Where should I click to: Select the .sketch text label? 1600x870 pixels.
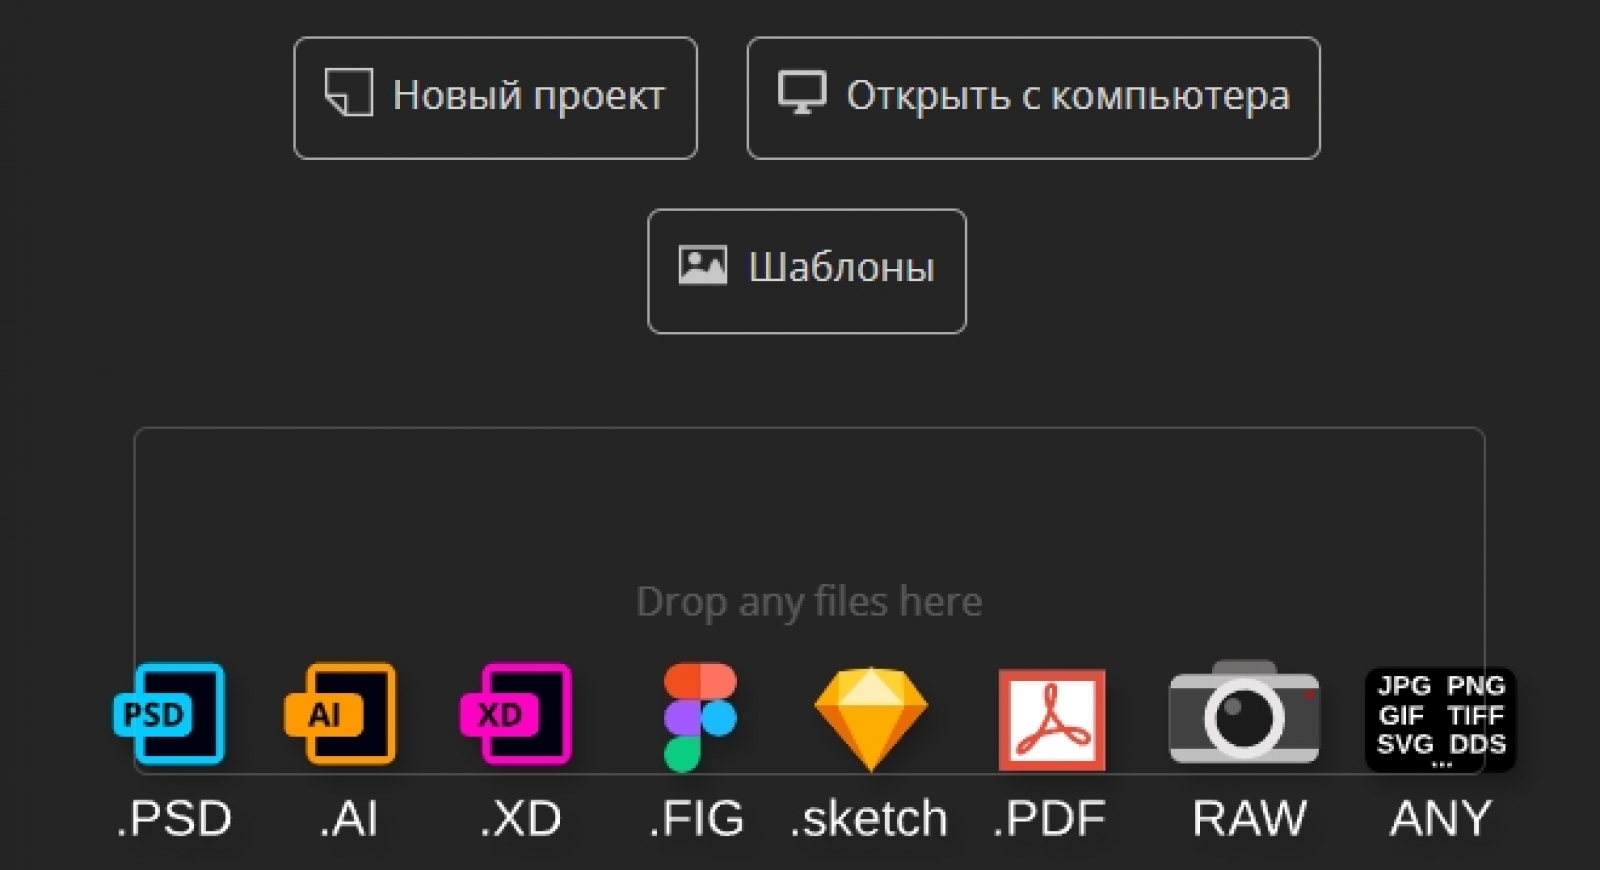(869, 819)
